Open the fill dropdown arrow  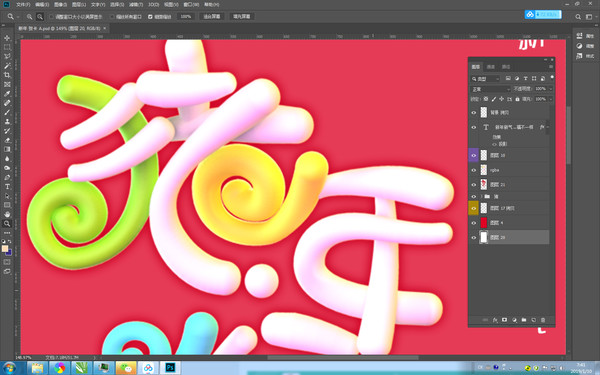551,99
